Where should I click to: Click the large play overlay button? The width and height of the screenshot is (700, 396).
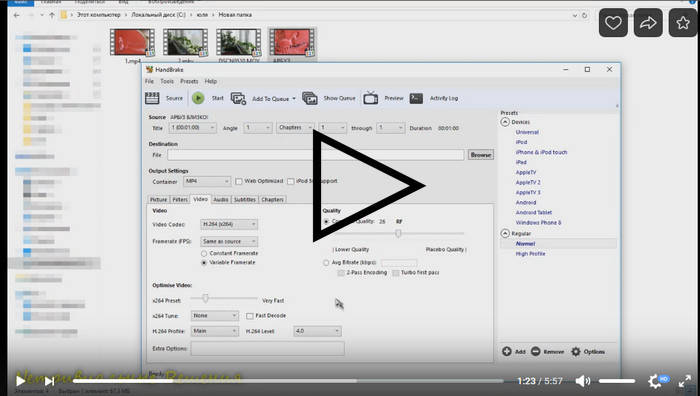pyautogui.click(x=368, y=185)
